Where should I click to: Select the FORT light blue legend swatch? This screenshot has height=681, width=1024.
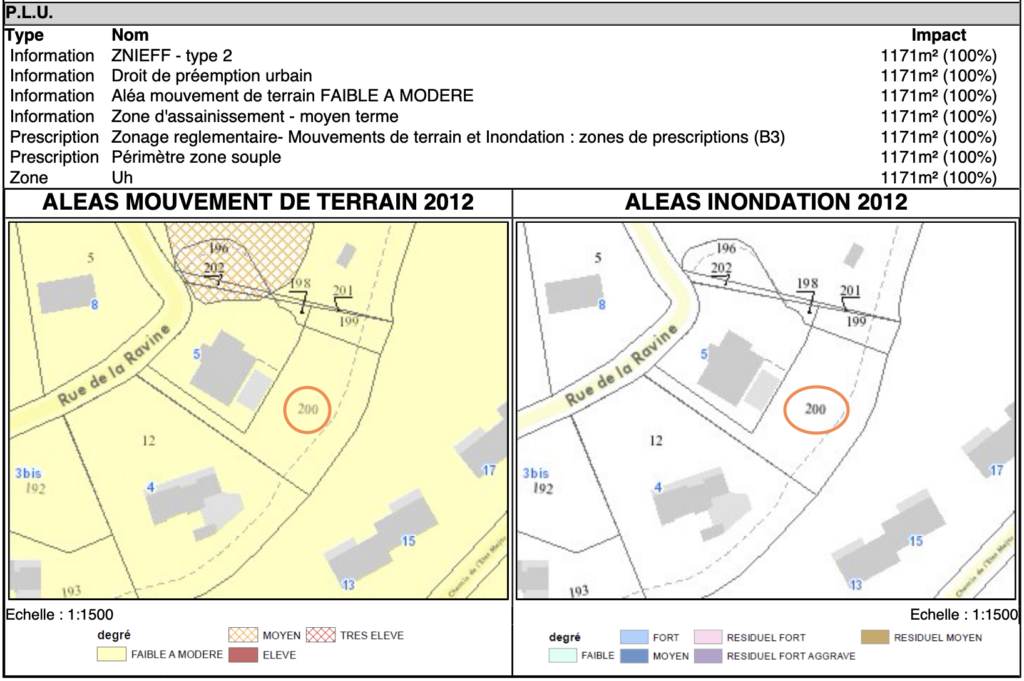pyautogui.click(x=634, y=637)
